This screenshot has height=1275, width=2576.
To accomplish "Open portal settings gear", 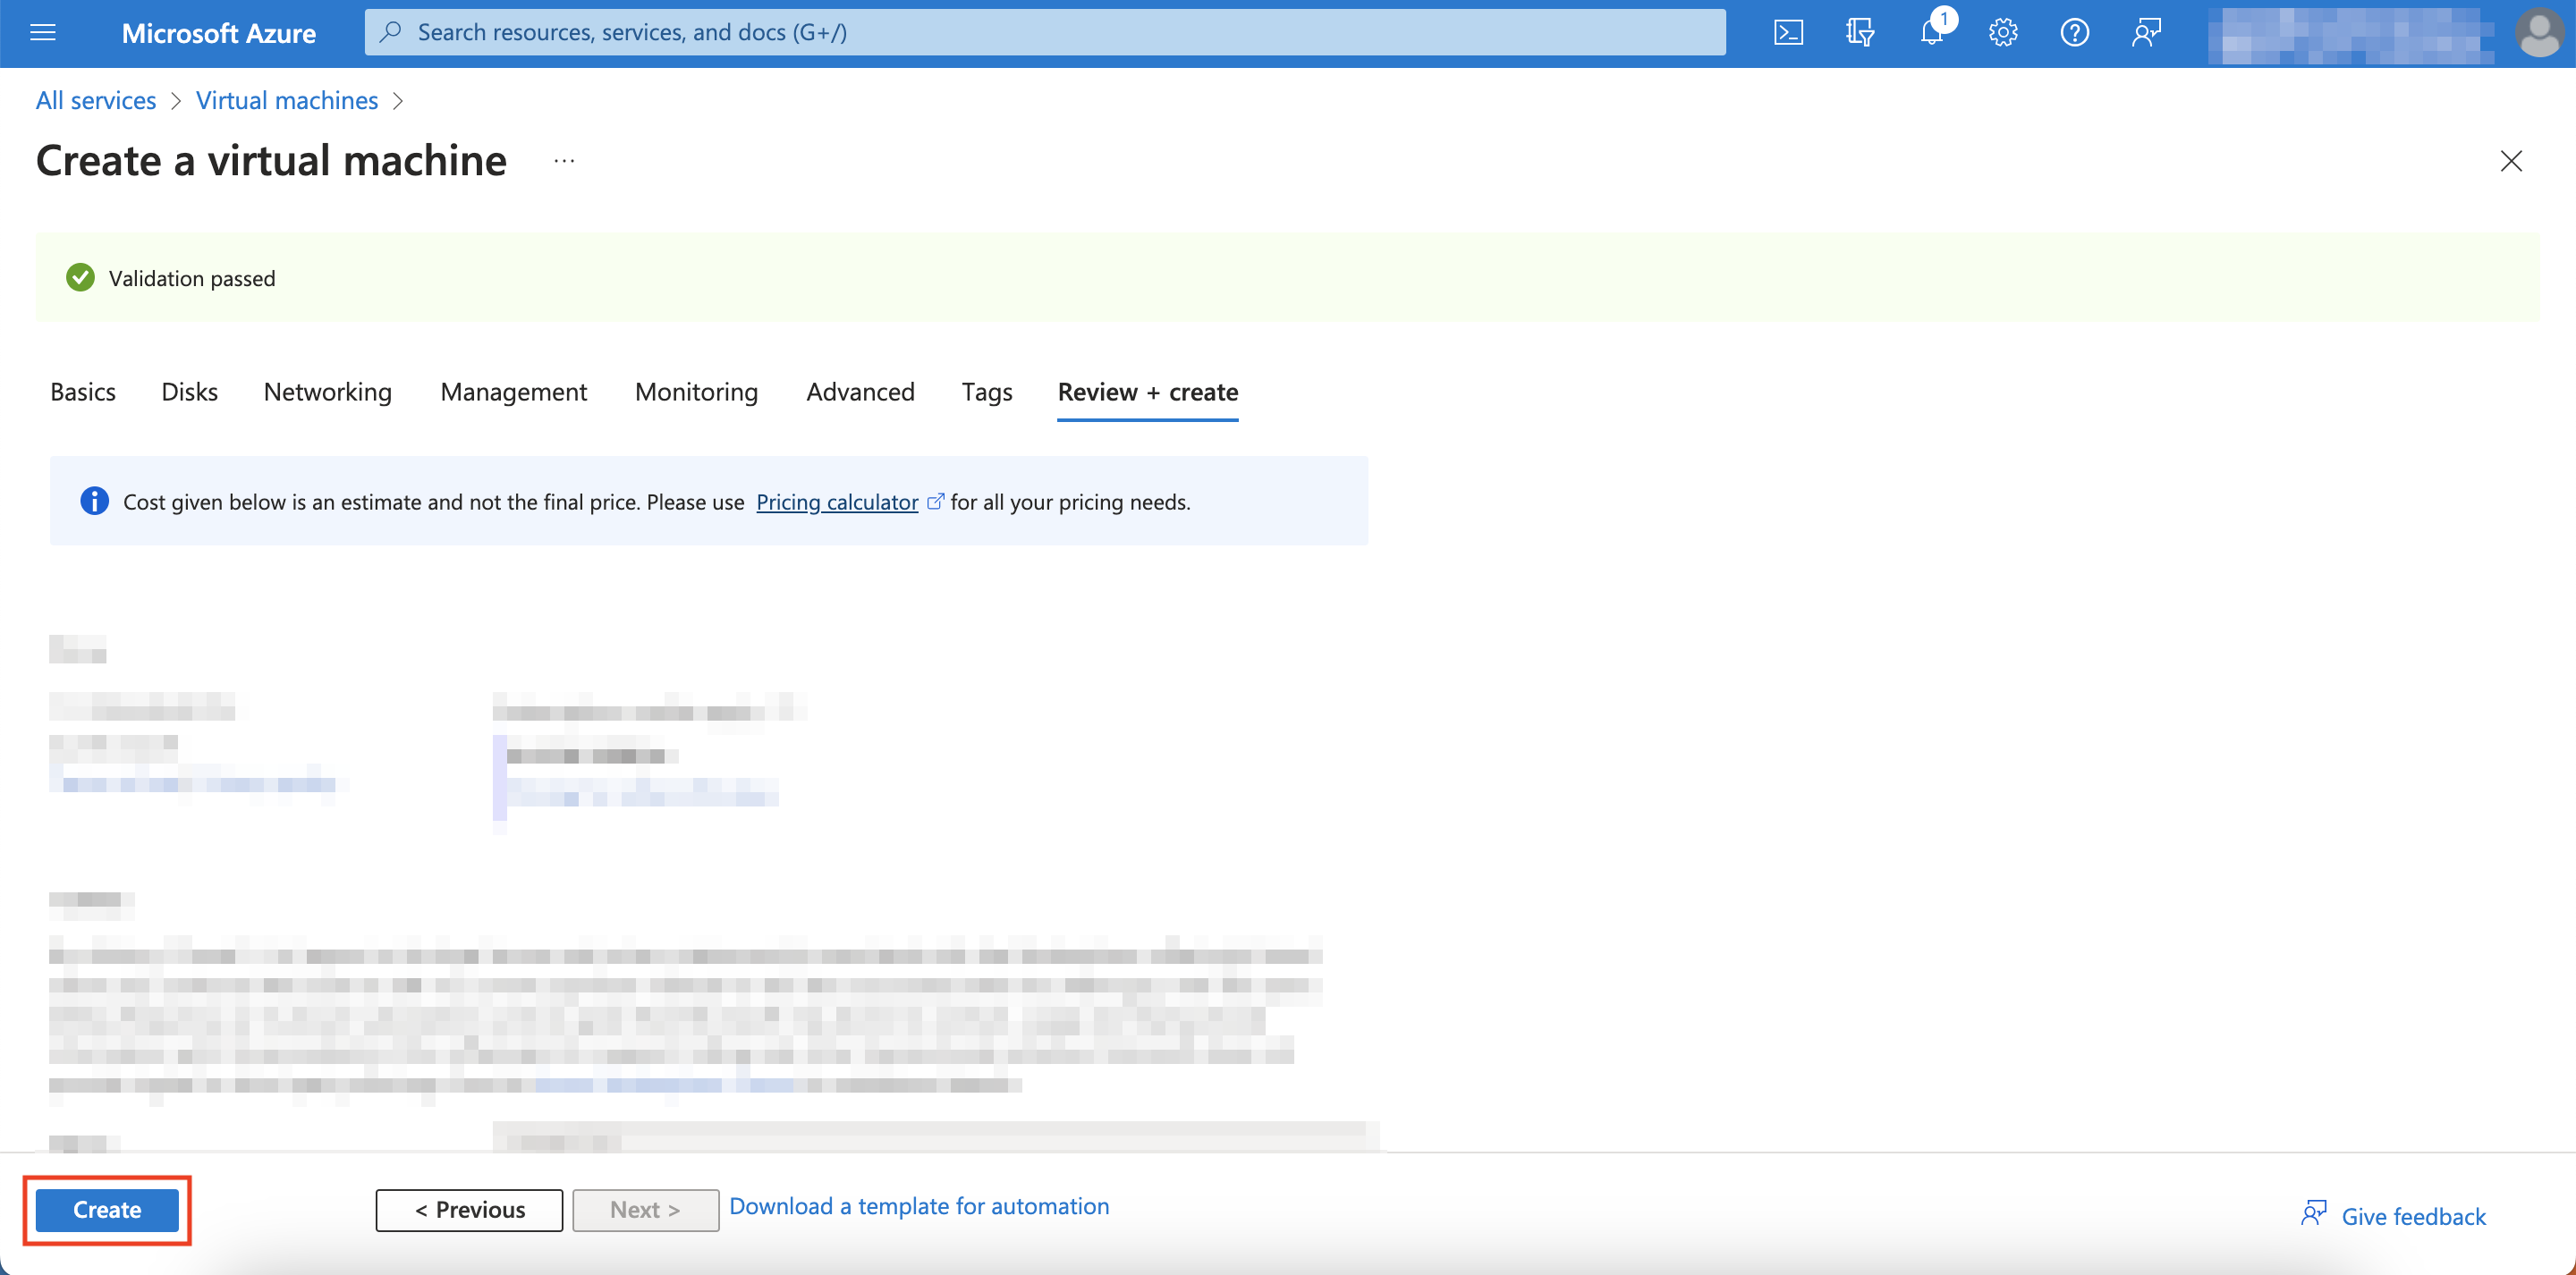I will tap(2003, 32).
